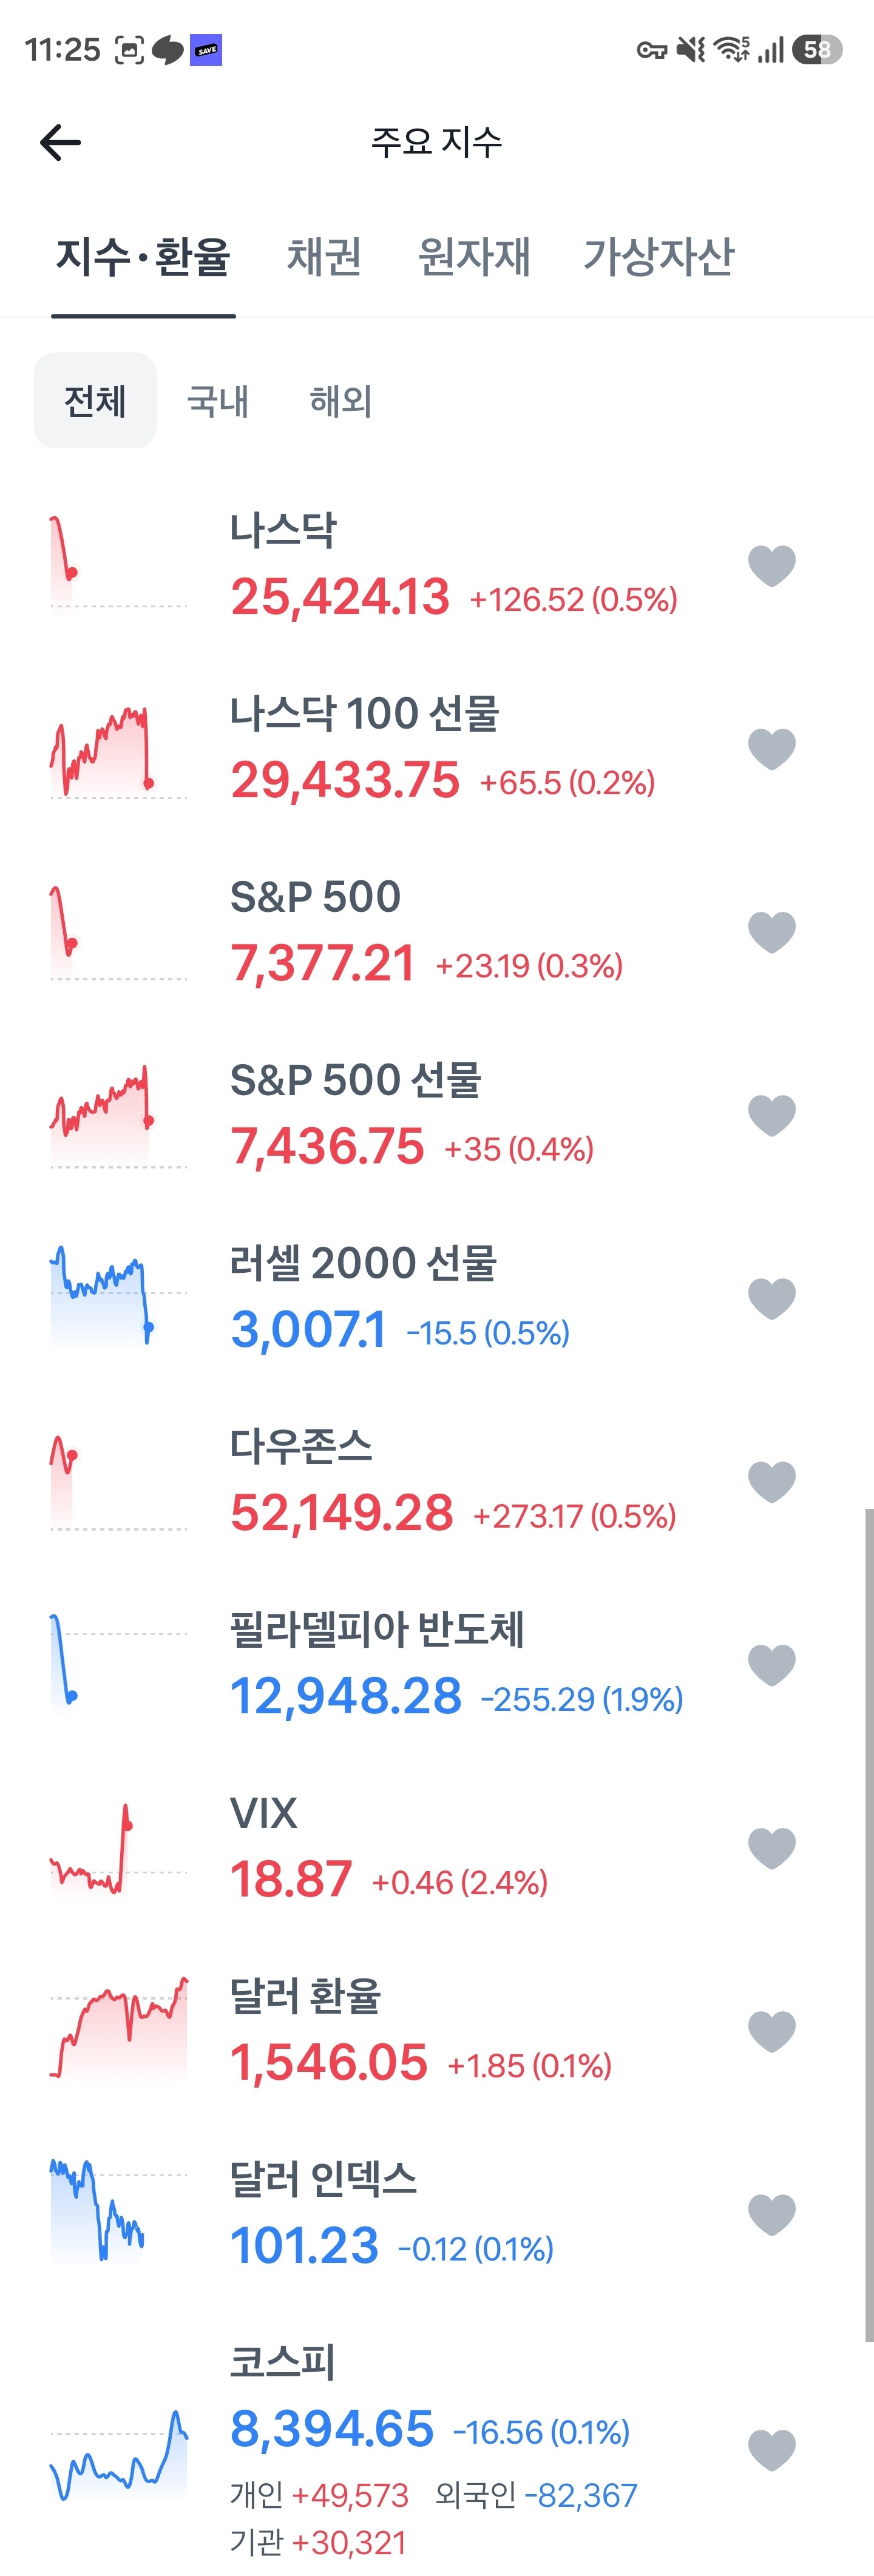Viewport: 874px width, 2576px height.
Task: Tap the back arrow icon
Action: point(60,142)
